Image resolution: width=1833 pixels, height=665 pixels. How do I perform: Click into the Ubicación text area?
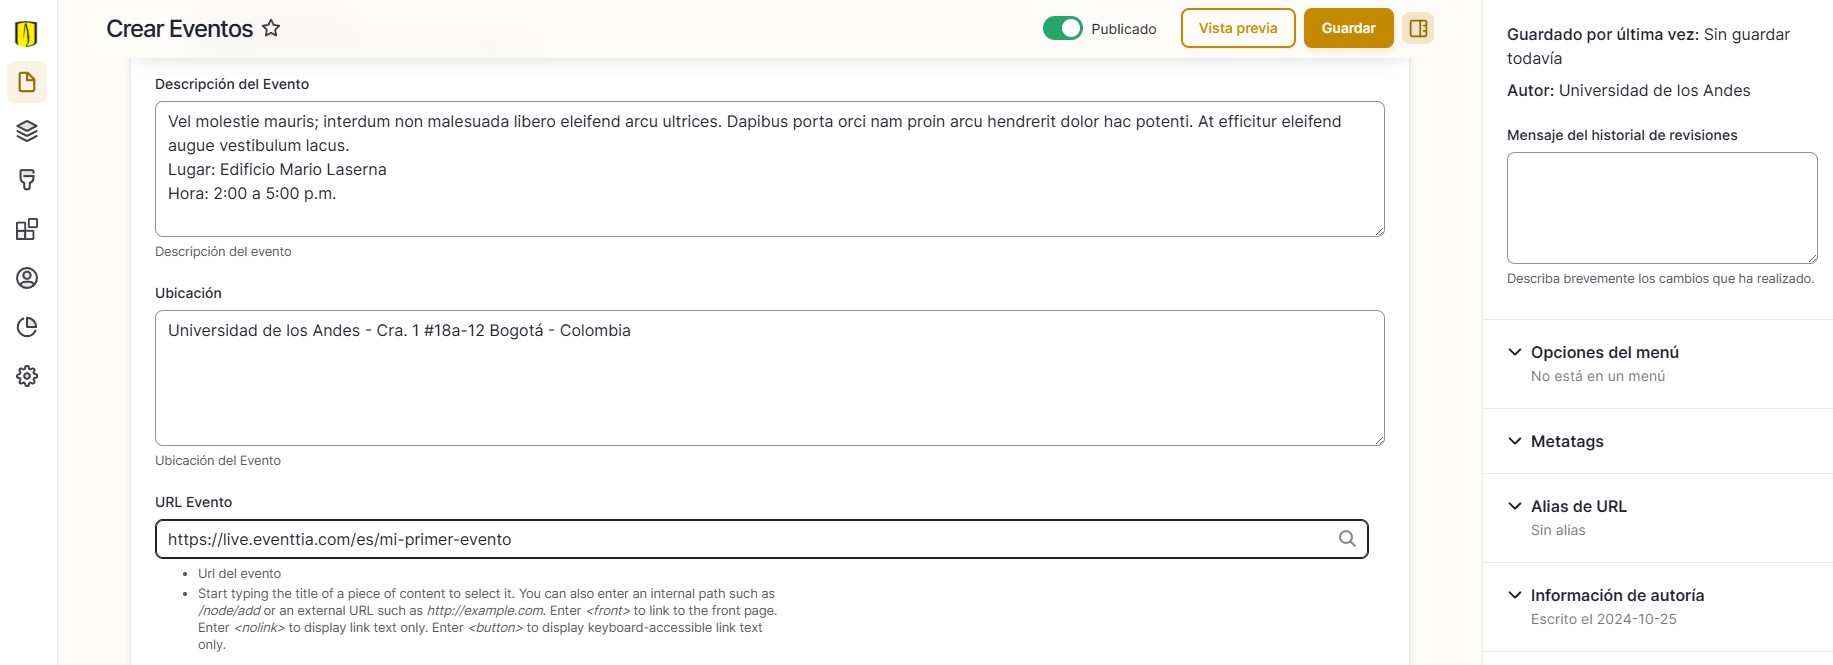pyautogui.click(x=770, y=378)
